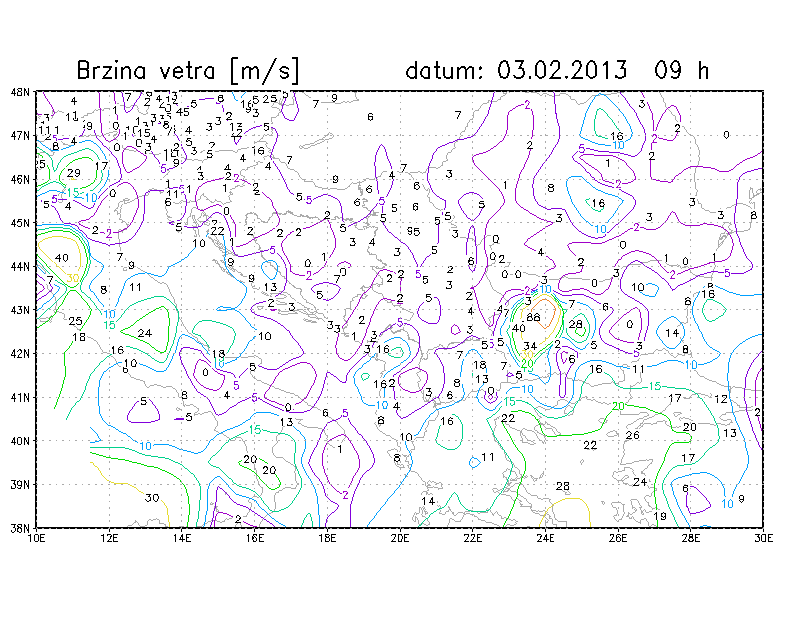Click the '42N' latitude axis label
This screenshot has height=618, width=800.
click(20, 354)
